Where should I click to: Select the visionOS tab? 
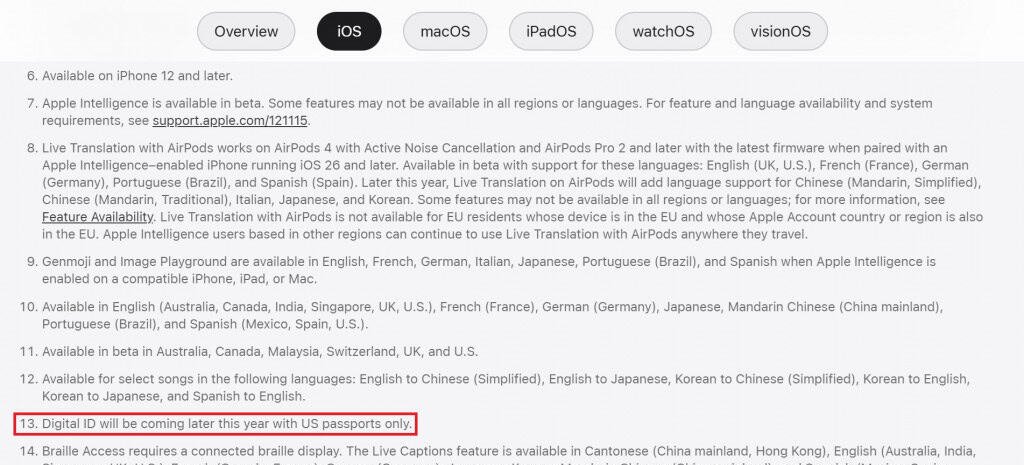coord(780,31)
